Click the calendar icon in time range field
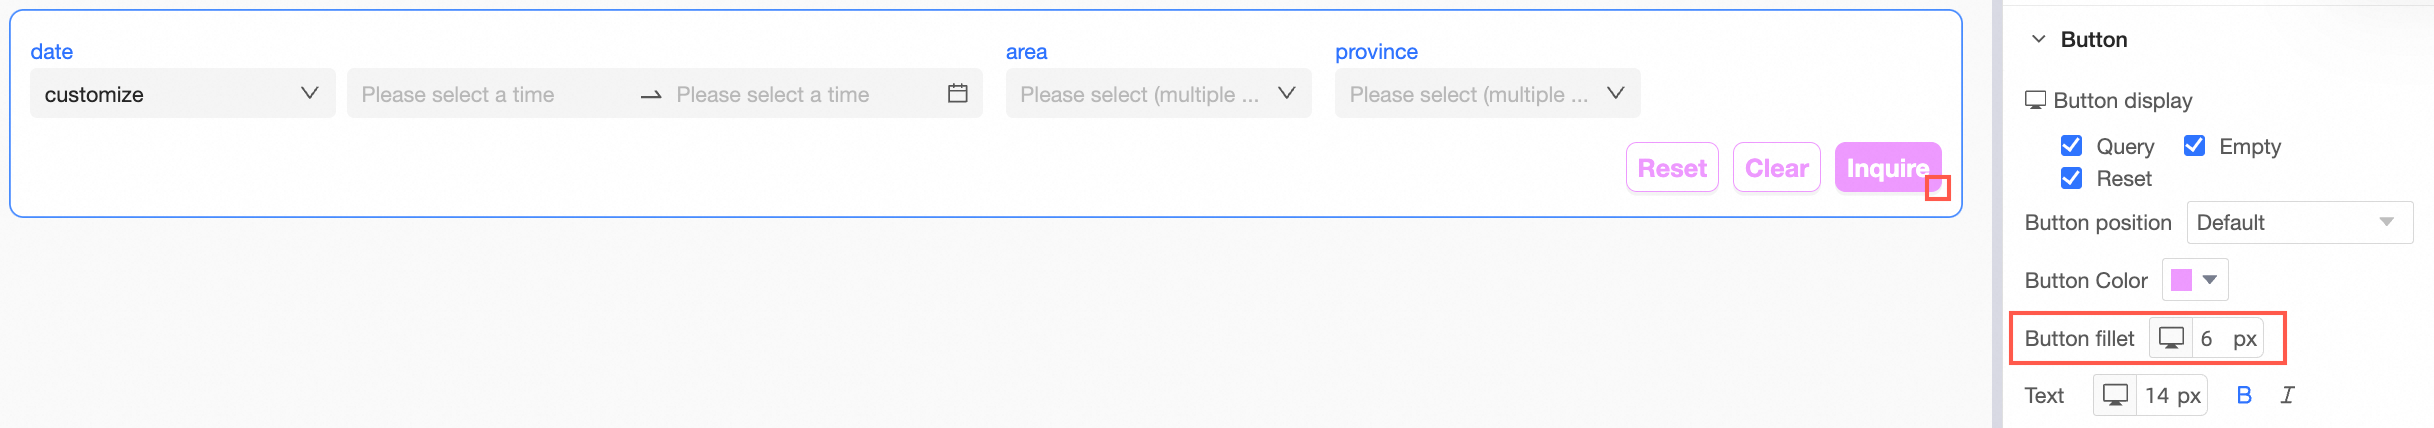 [957, 93]
